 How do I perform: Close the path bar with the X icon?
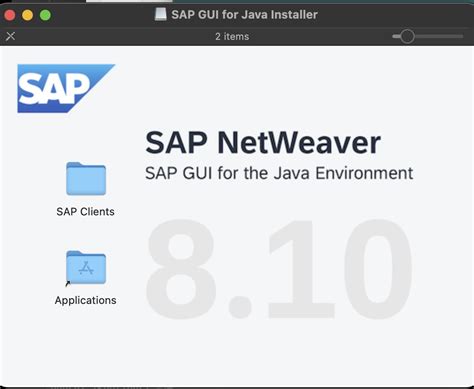click(x=11, y=36)
